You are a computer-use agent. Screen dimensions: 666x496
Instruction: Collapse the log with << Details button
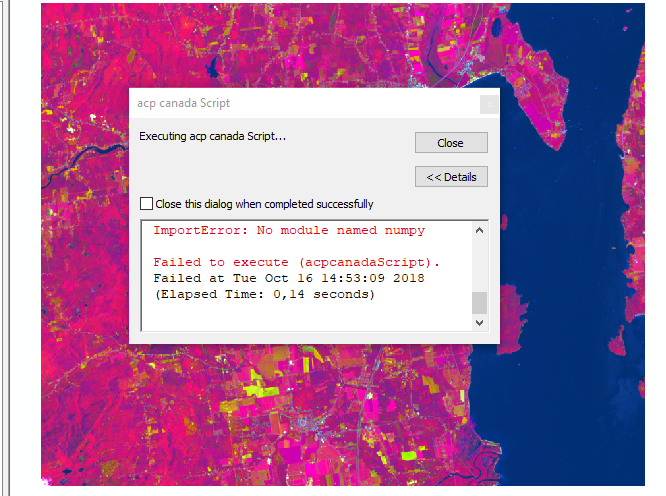pos(451,177)
